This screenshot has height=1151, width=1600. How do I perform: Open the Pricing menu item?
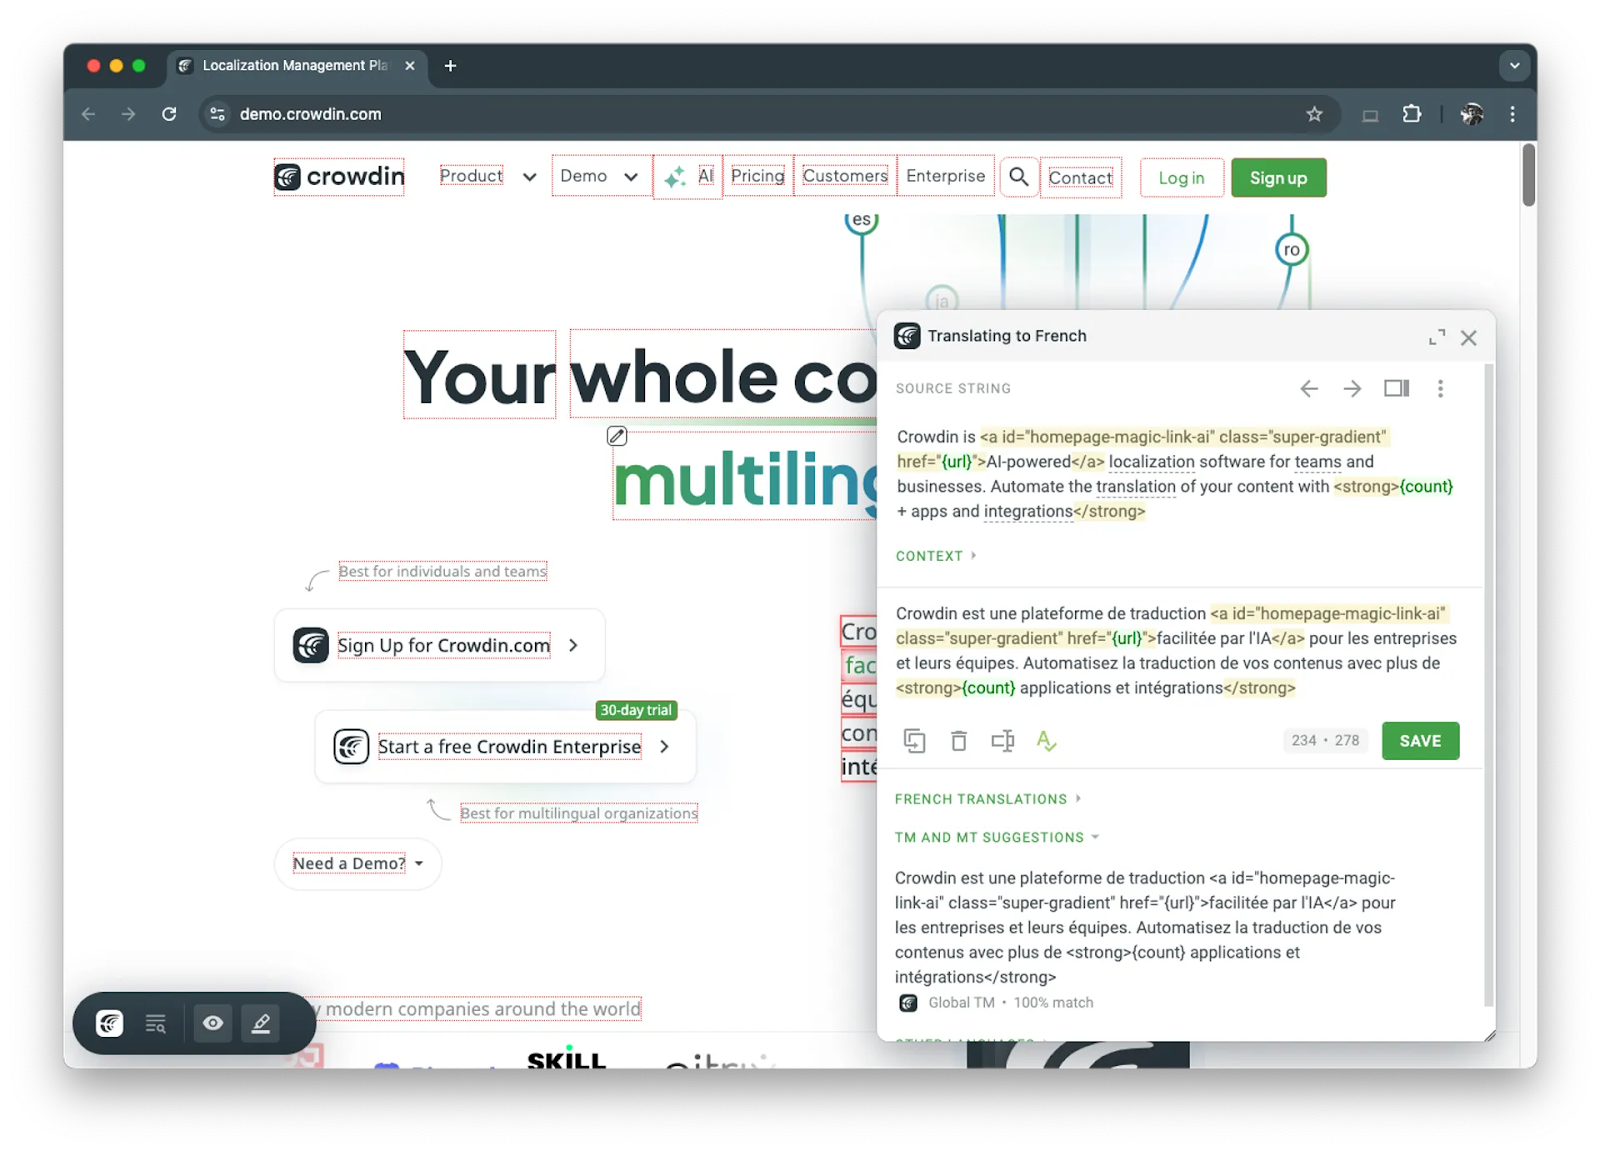point(757,176)
